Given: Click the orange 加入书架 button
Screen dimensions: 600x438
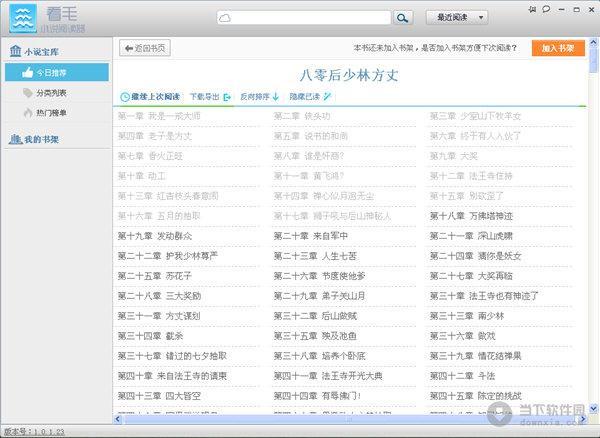Looking at the screenshot, I should [x=558, y=48].
